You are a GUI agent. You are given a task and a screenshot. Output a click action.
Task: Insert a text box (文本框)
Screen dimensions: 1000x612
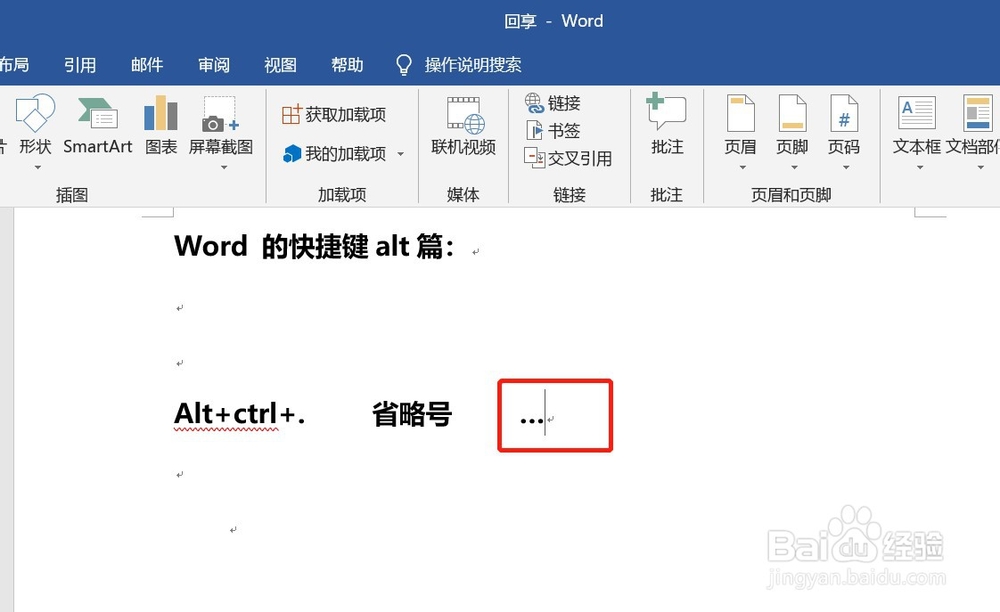pos(916,125)
